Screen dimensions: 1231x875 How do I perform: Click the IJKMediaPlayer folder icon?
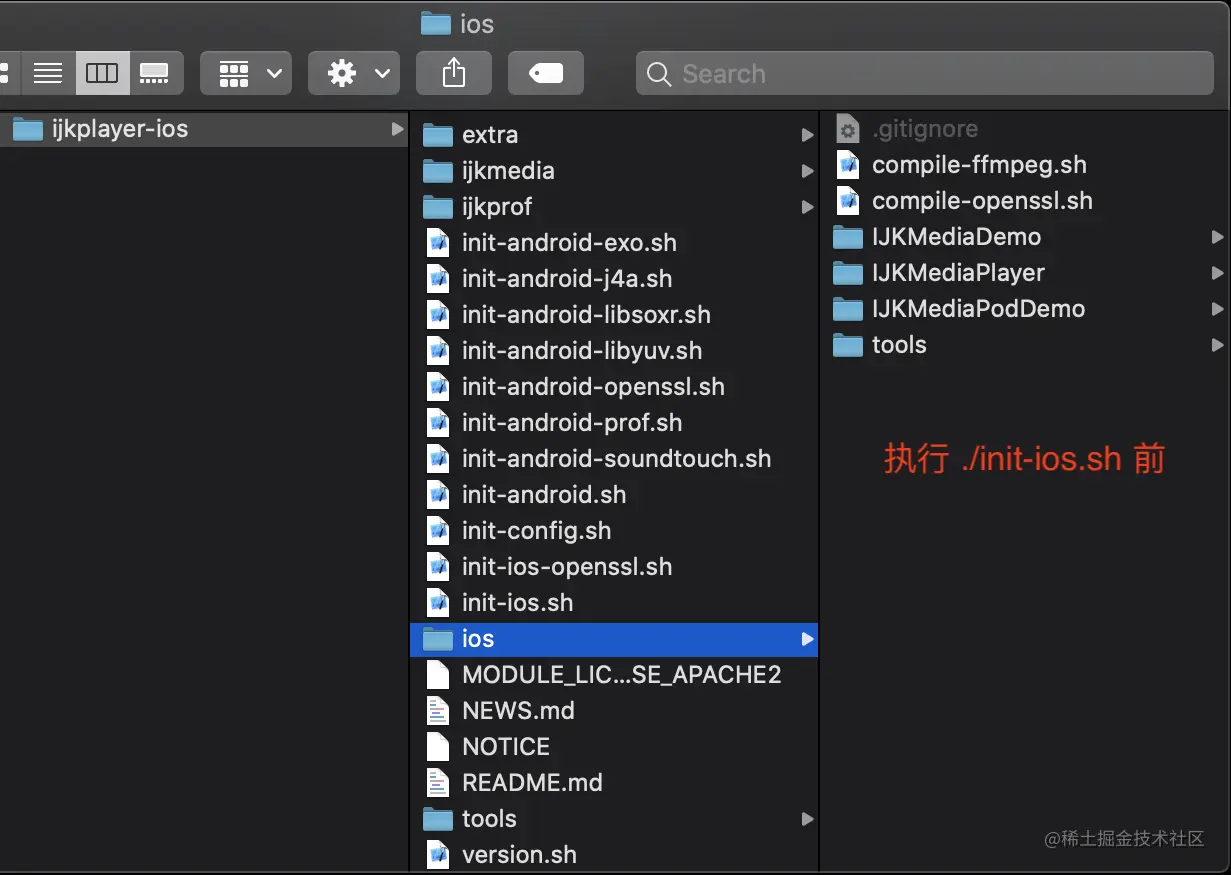[848, 273]
